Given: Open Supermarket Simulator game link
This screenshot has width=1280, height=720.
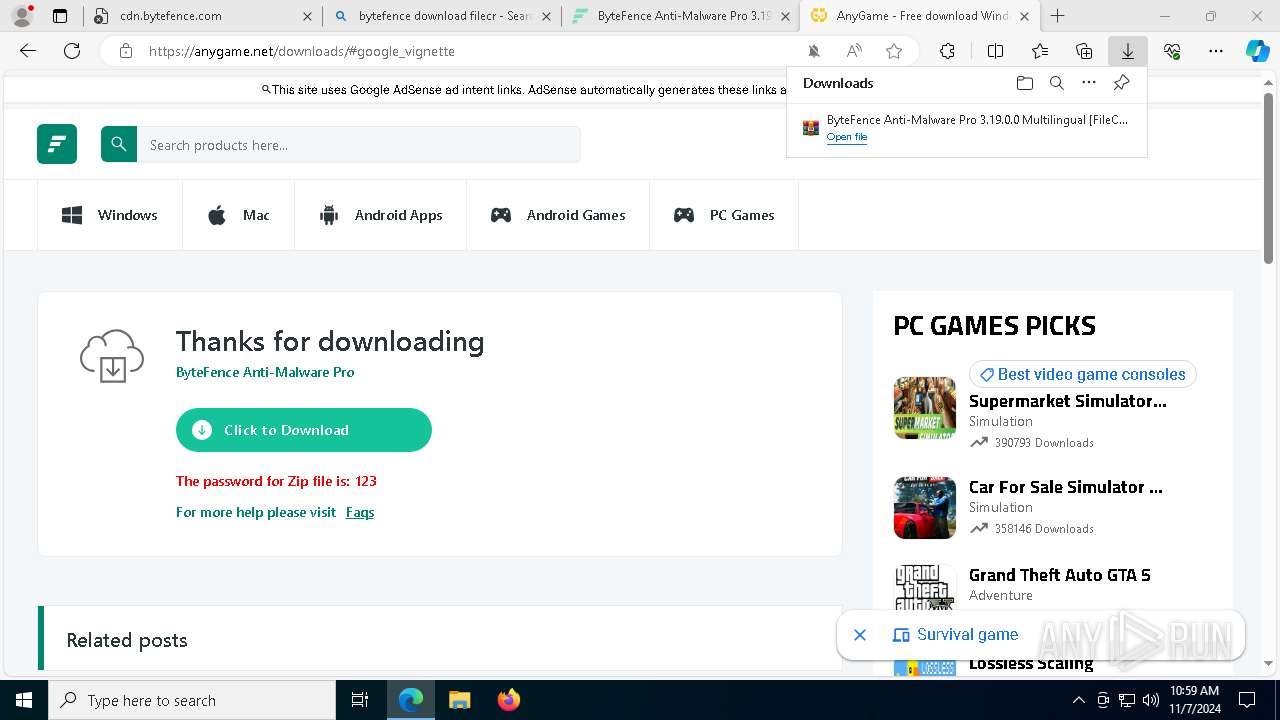Looking at the screenshot, I should pyautogui.click(x=1068, y=401).
